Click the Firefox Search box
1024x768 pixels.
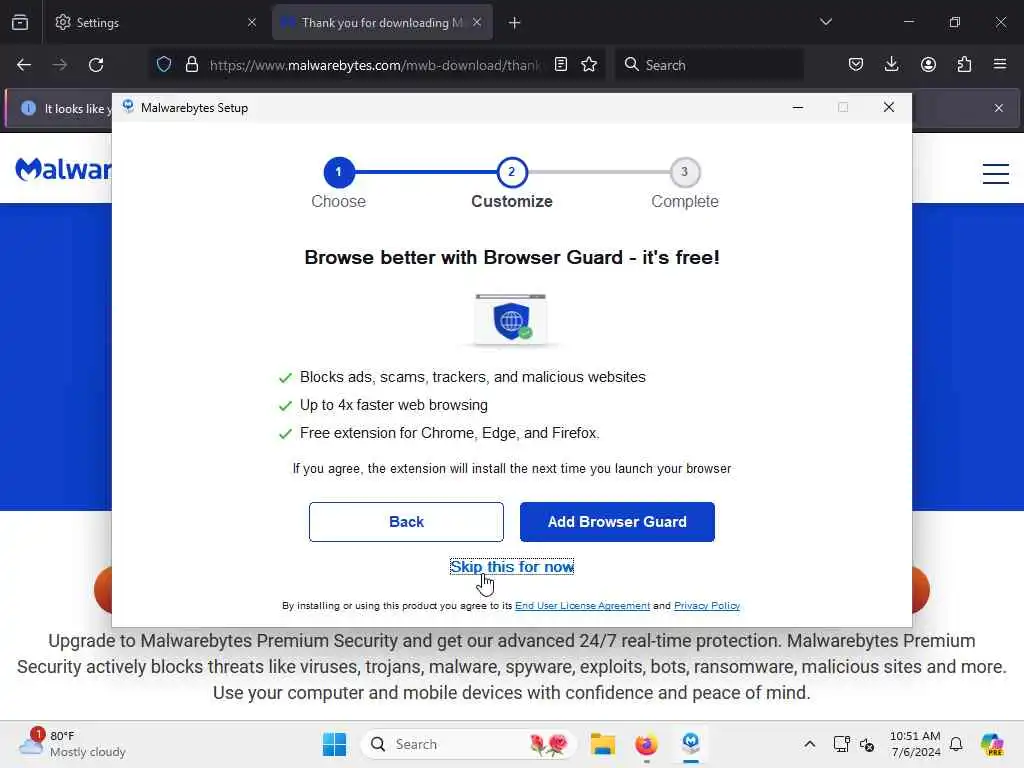coord(709,65)
